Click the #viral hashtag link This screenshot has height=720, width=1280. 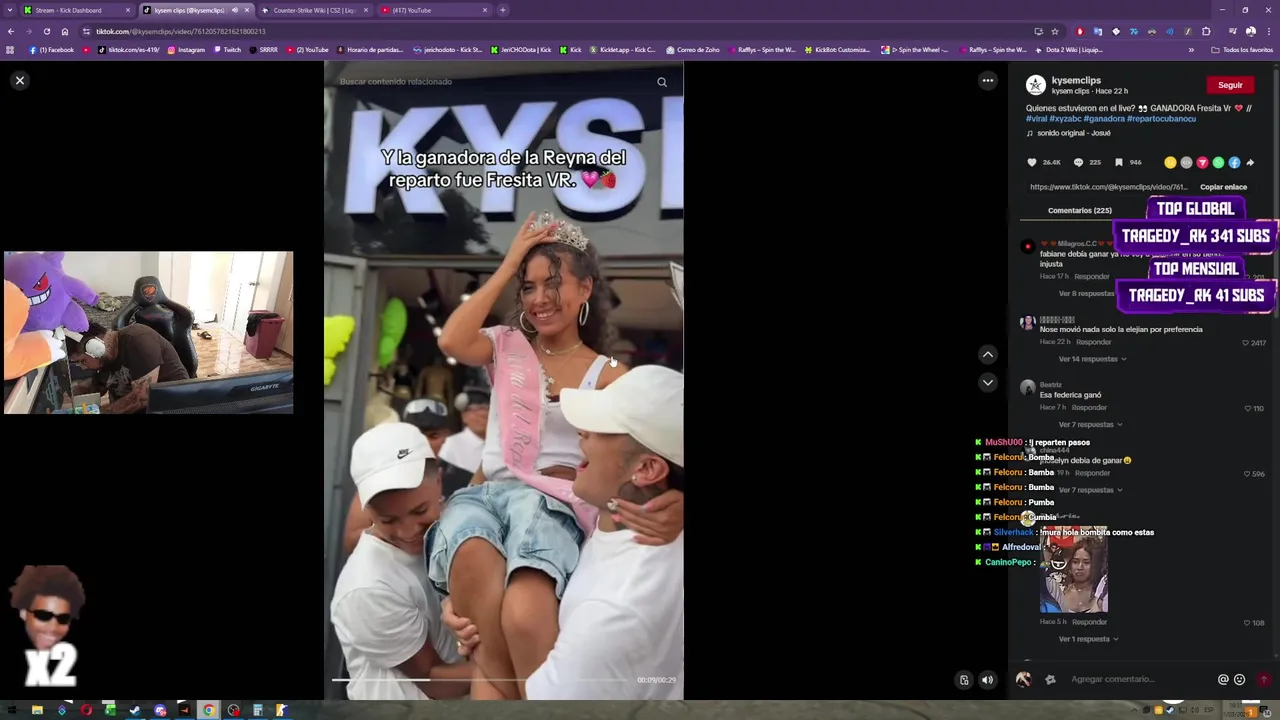1036,119
